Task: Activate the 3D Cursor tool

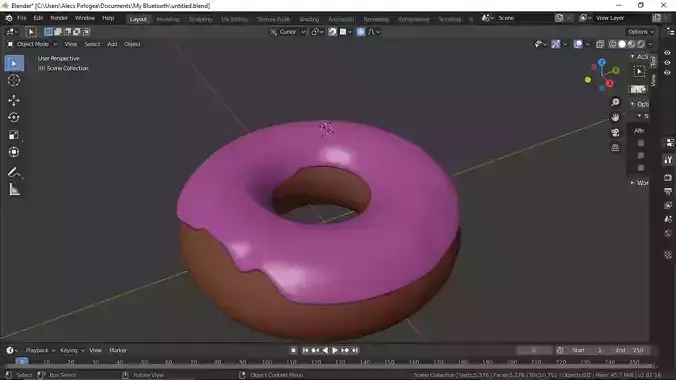Action: (x=14, y=81)
